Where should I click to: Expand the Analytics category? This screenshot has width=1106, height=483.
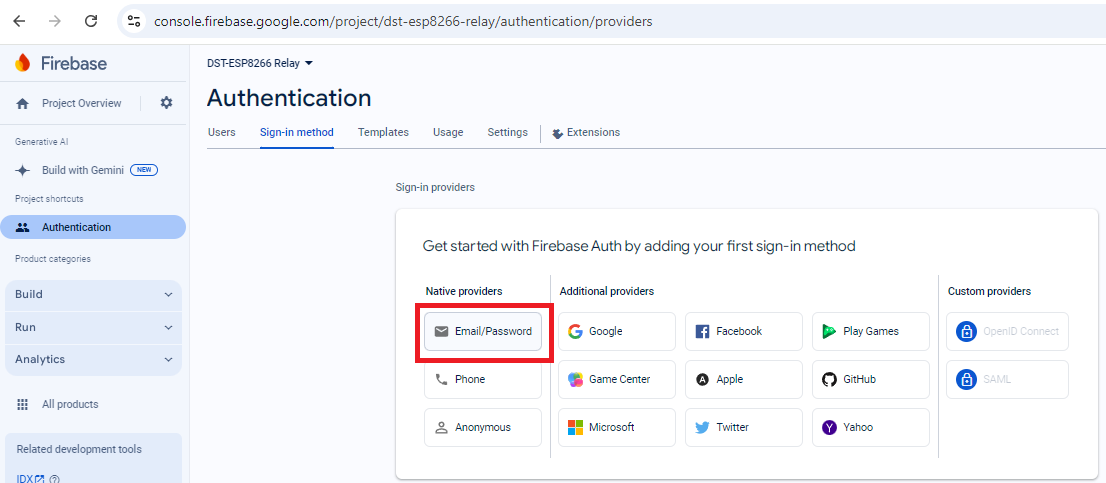[93, 359]
